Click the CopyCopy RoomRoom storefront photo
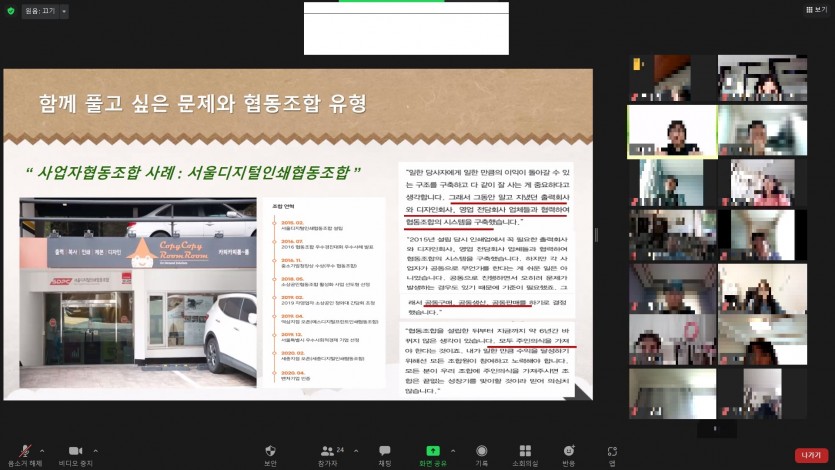 [x=138, y=292]
